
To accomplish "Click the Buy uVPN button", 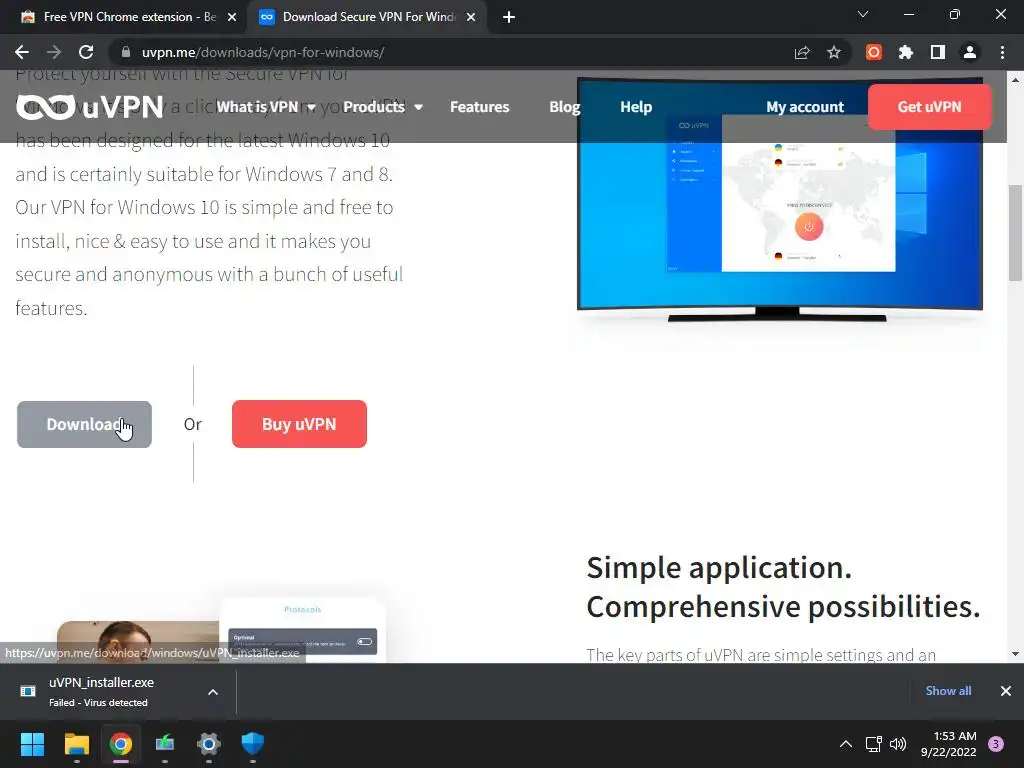I will coord(299,424).
